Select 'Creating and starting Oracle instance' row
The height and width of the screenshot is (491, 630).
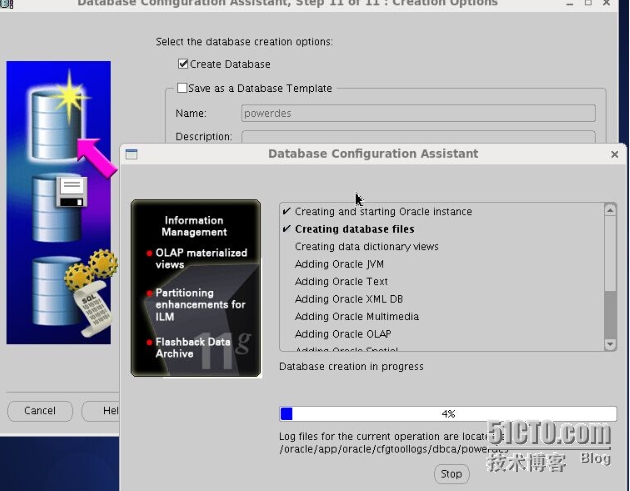pyautogui.click(x=383, y=212)
